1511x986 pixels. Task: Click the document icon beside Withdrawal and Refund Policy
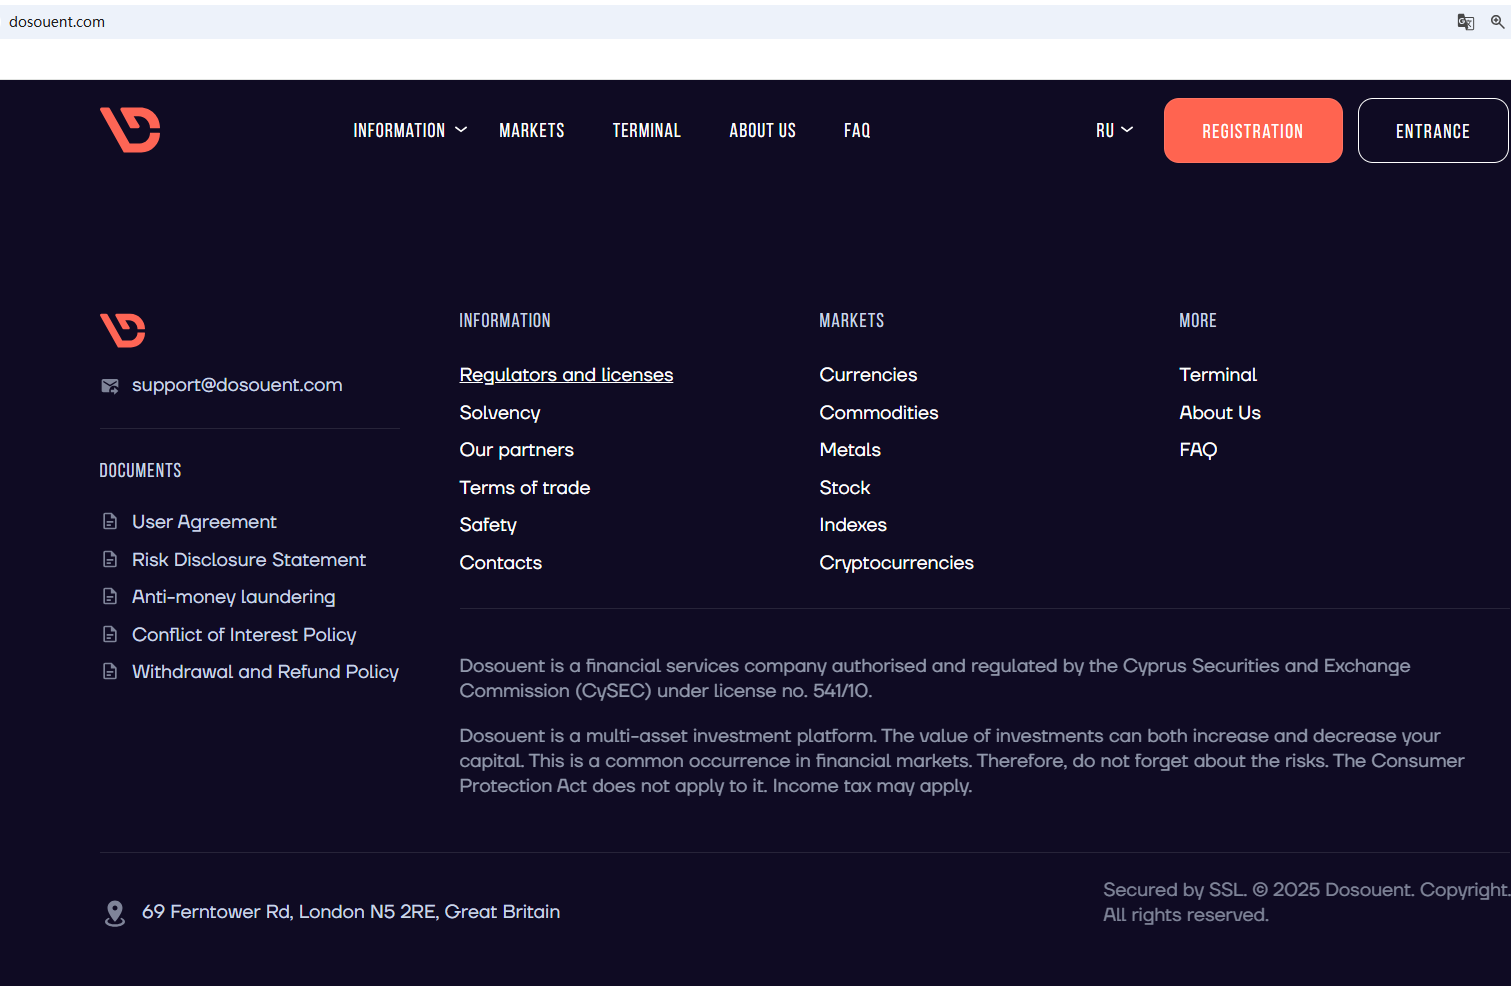[x=110, y=671]
